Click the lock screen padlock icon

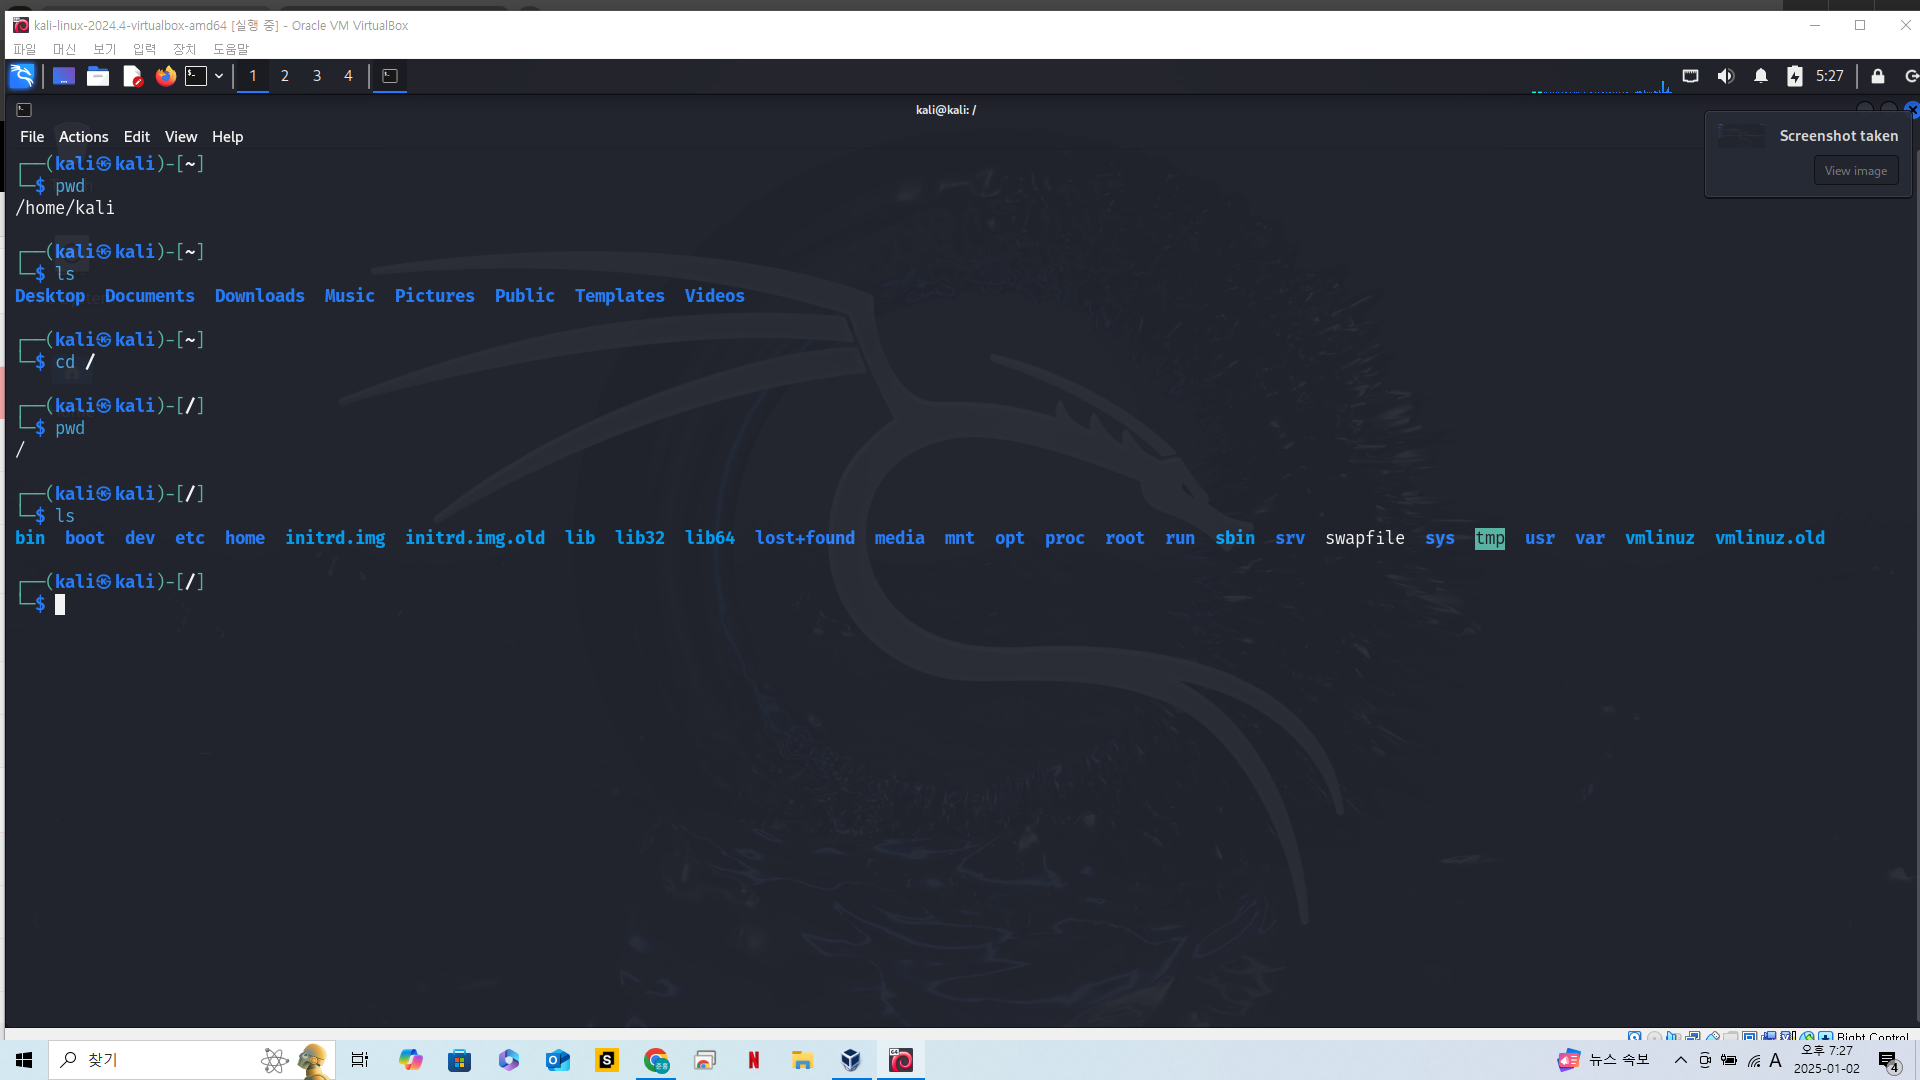tap(1877, 76)
